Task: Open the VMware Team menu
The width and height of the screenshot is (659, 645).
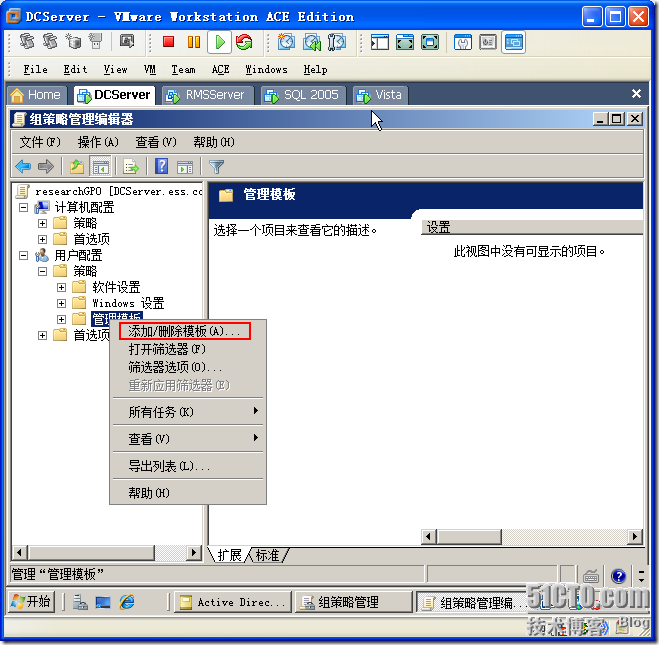Action: [x=183, y=69]
